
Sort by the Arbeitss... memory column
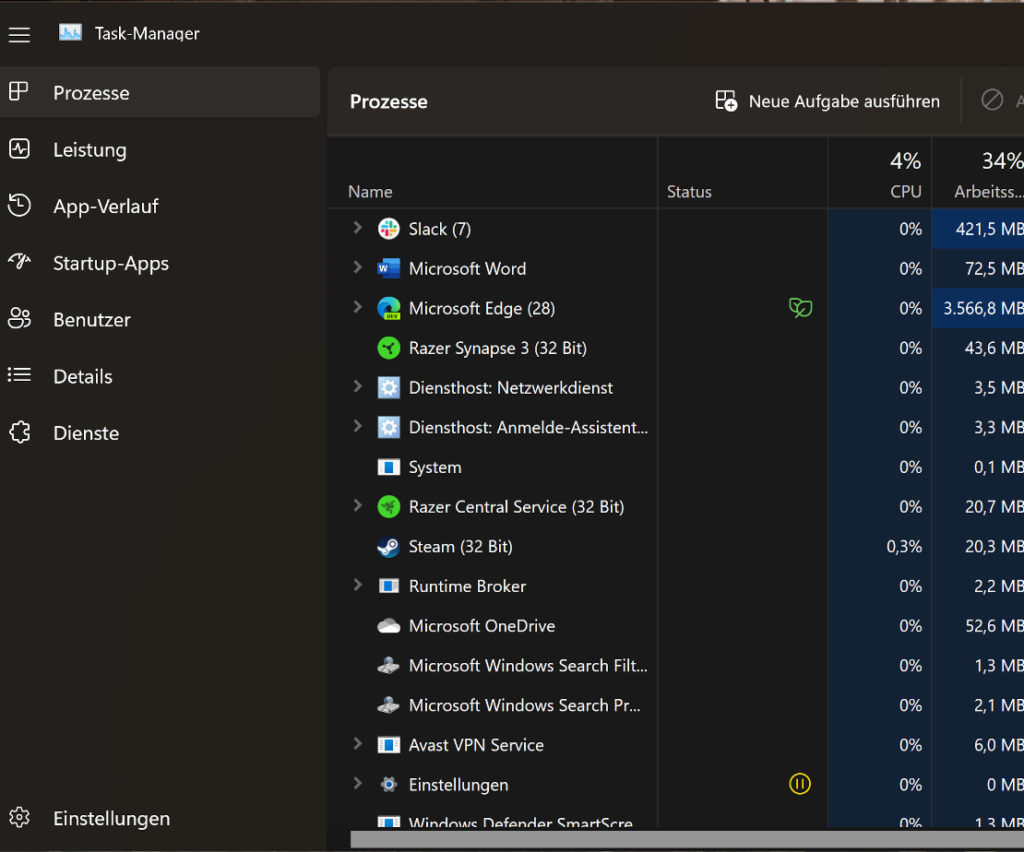pos(978,172)
